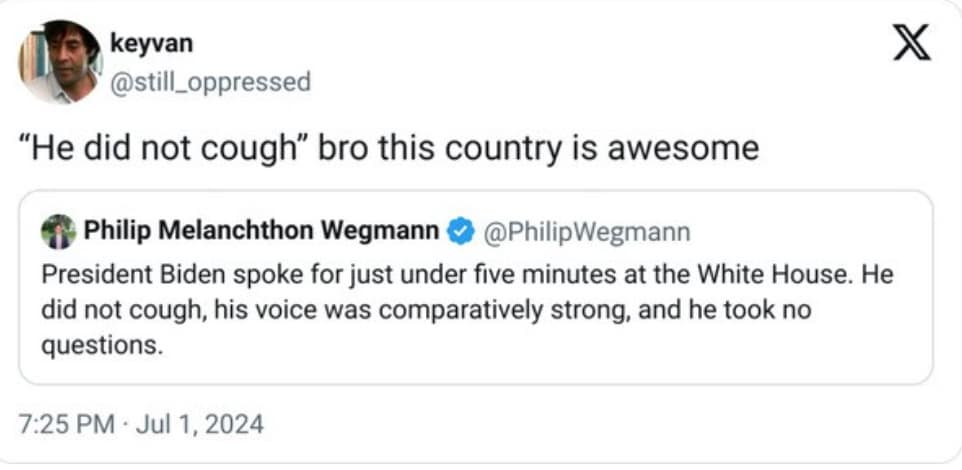The width and height of the screenshot is (962, 470).
Task: Click "he took no" in quoted tweet
Action: coord(745,309)
